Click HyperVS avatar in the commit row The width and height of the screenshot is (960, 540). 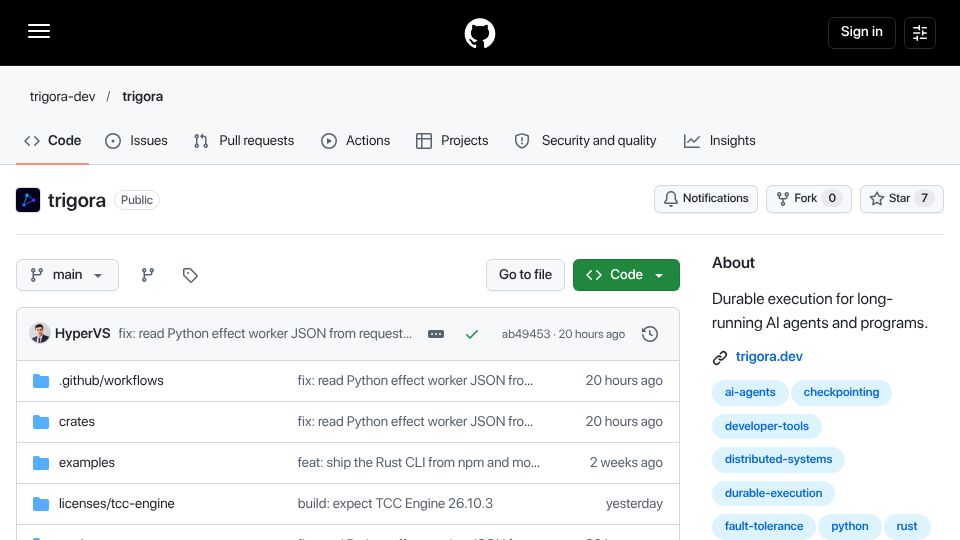point(40,334)
